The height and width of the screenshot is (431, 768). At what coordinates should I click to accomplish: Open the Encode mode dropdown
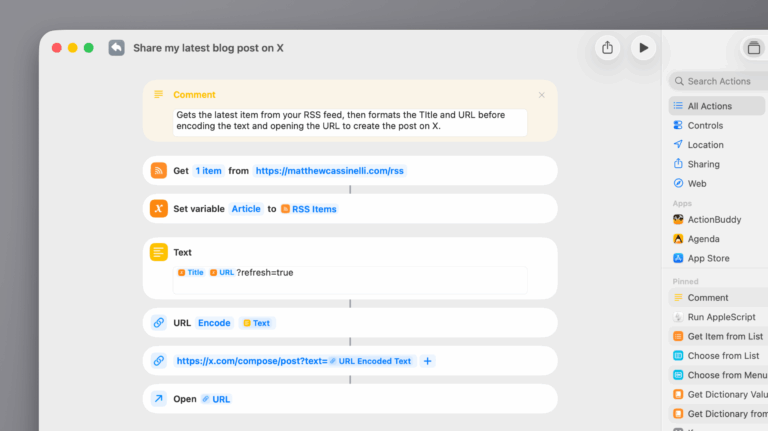tap(214, 323)
